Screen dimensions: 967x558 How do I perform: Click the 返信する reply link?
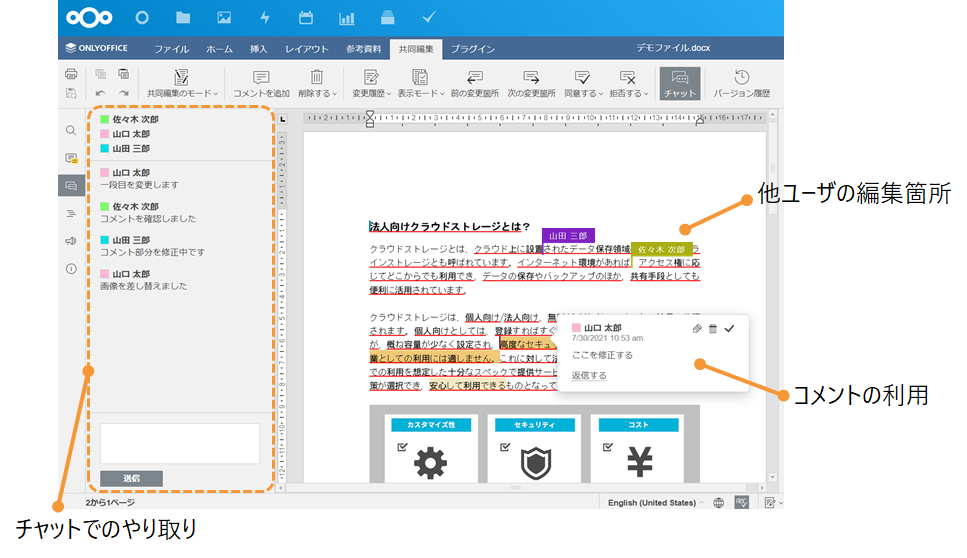[x=589, y=375]
